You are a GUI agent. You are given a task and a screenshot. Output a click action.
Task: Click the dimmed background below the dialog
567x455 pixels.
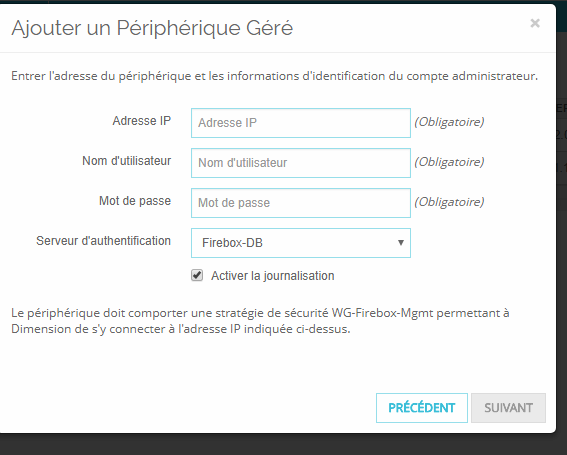pyautogui.click(x=284, y=445)
